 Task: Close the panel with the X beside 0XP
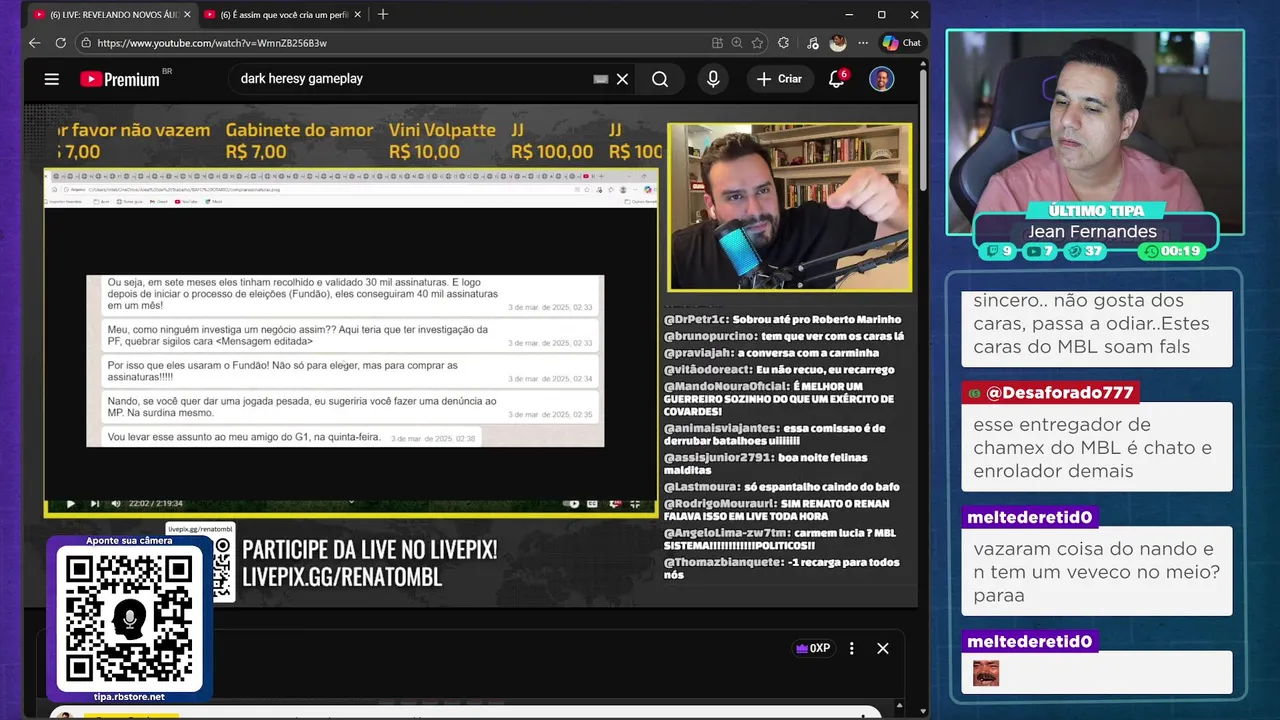click(x=883, y=648)
